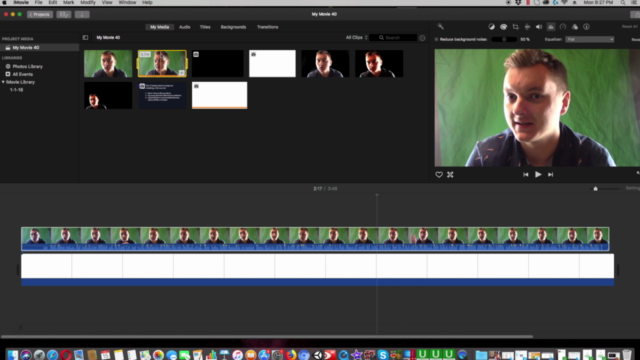The image size is (640, 360).
Task: Open the volume adjustment tool
Action: 539,27
